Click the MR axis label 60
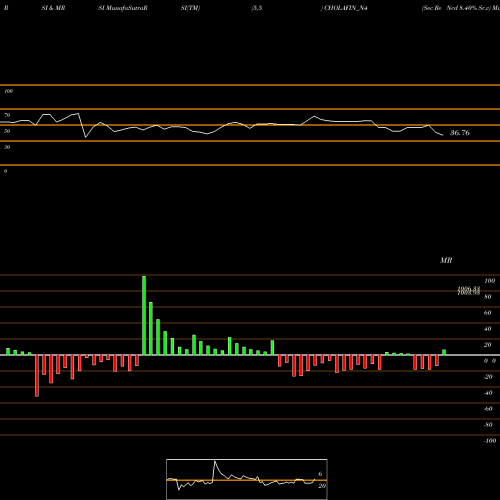Viewport: 500px width, 500px height. 488,313
